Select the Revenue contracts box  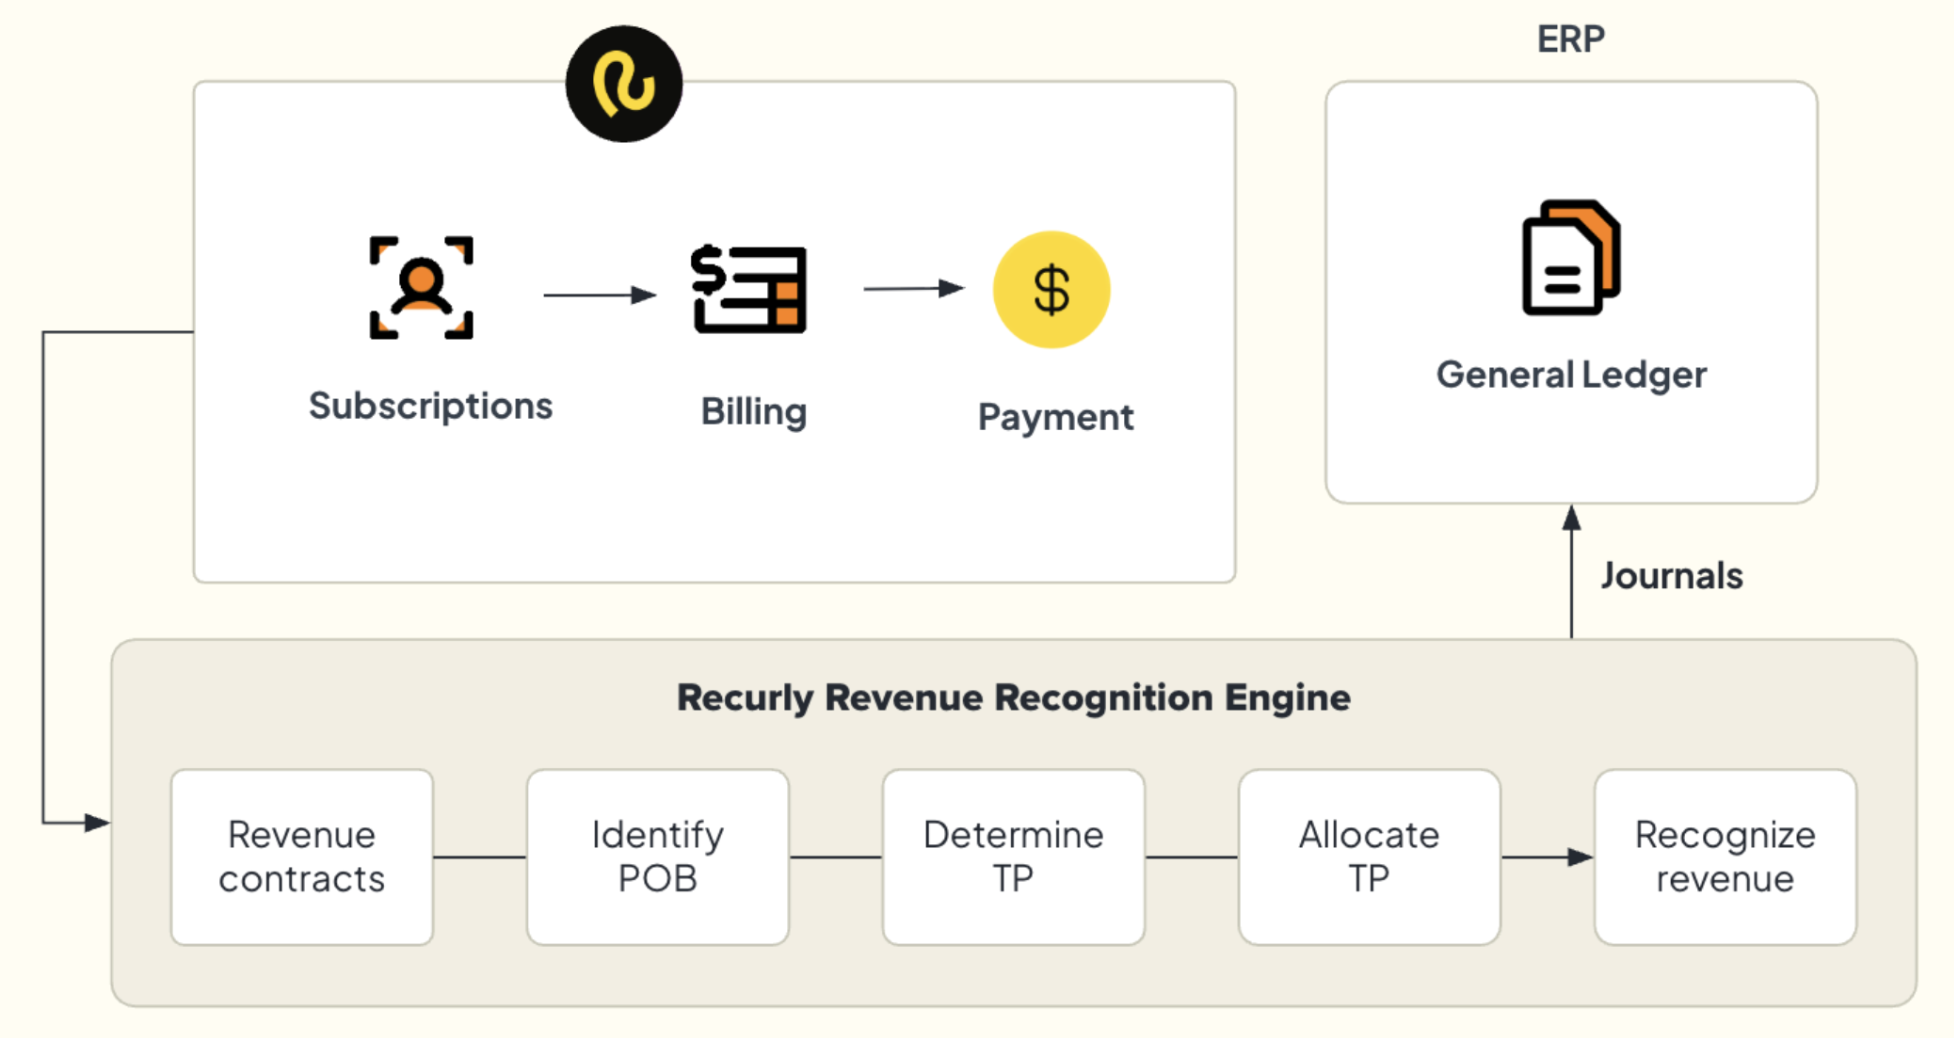tap(302, 857)
